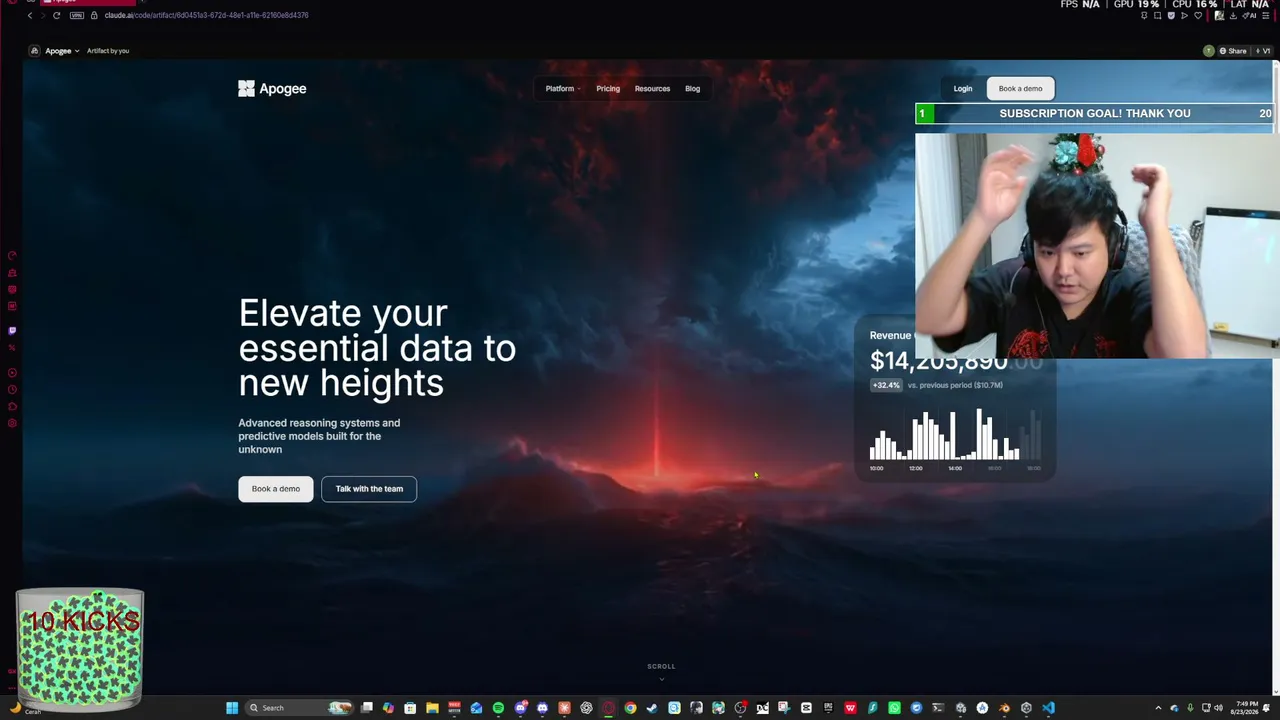Click the streamer webcam overlay
The width and height of the screenshot is (1280, 720).
click(1096, 245)
